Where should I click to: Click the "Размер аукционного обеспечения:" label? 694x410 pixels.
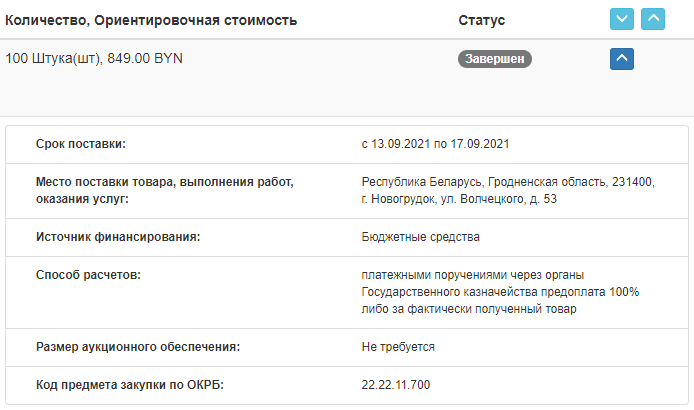[138, 347]
